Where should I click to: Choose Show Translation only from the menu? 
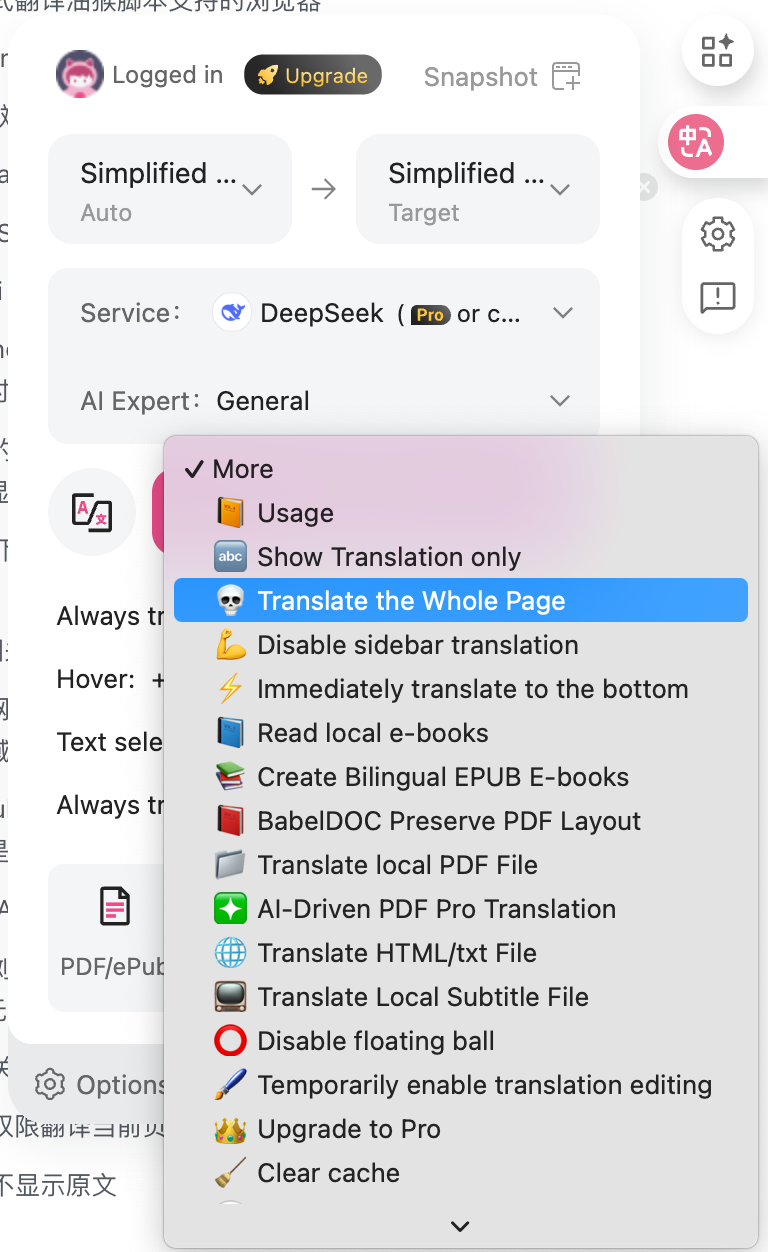click(388, 557)
